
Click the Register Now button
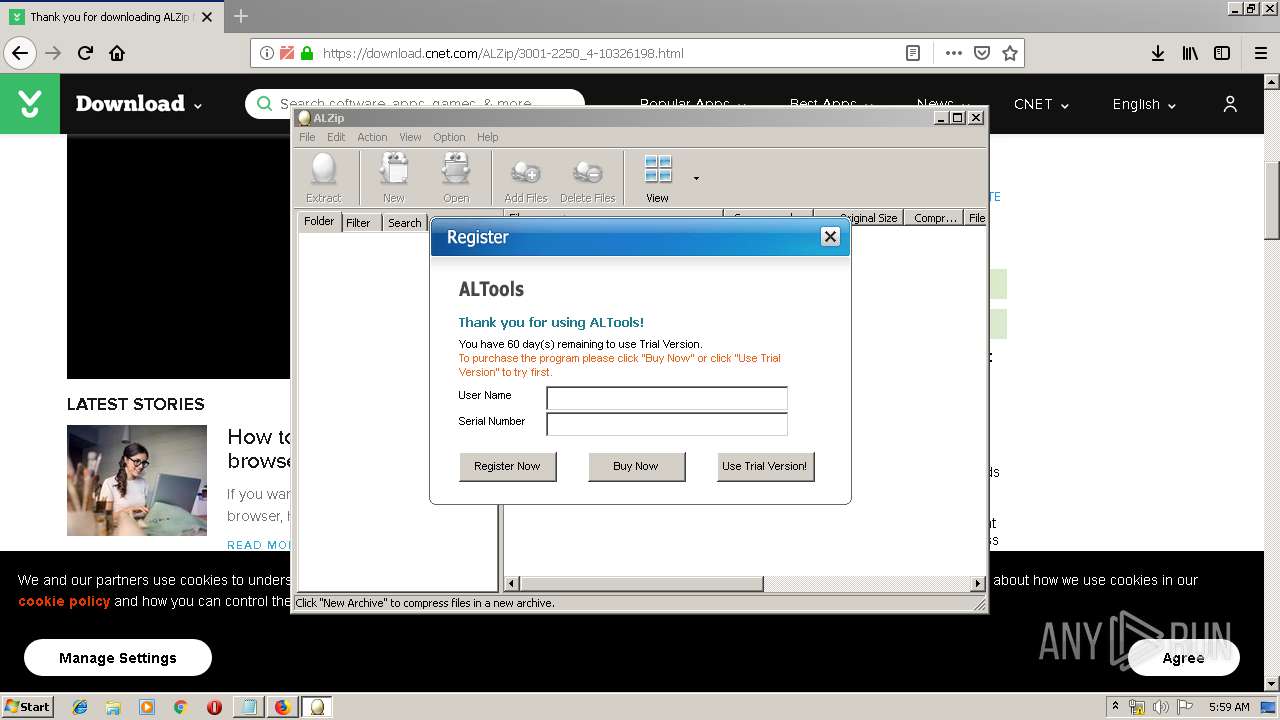pos(507,466)
